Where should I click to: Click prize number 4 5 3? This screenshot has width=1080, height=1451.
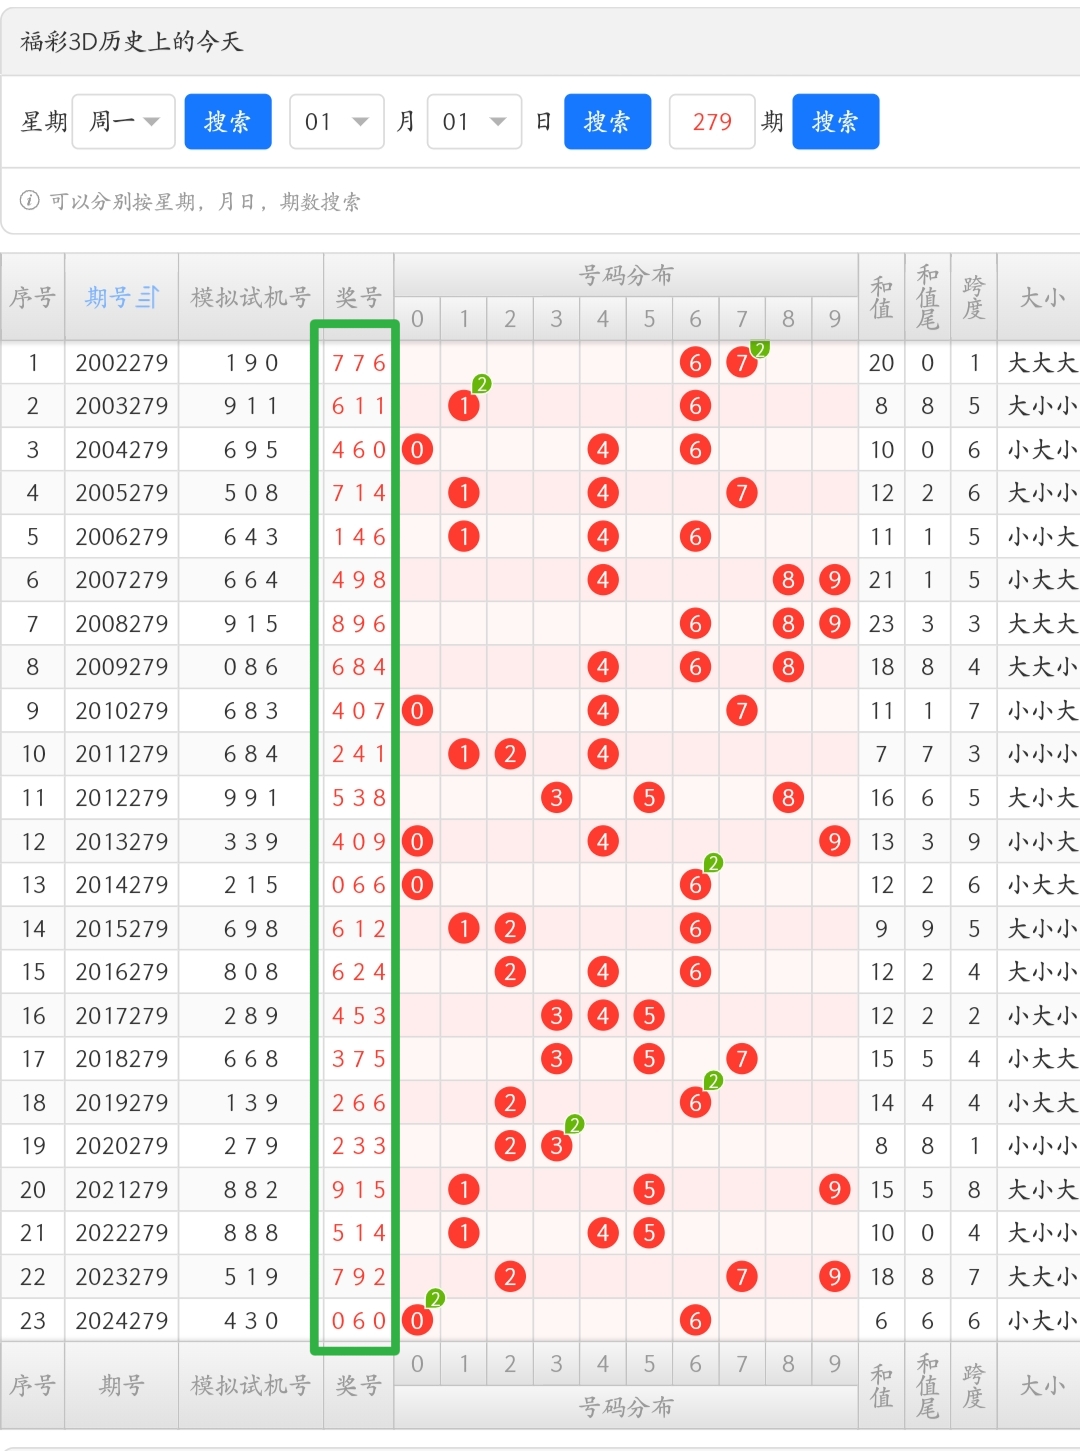click(359, 1015)
